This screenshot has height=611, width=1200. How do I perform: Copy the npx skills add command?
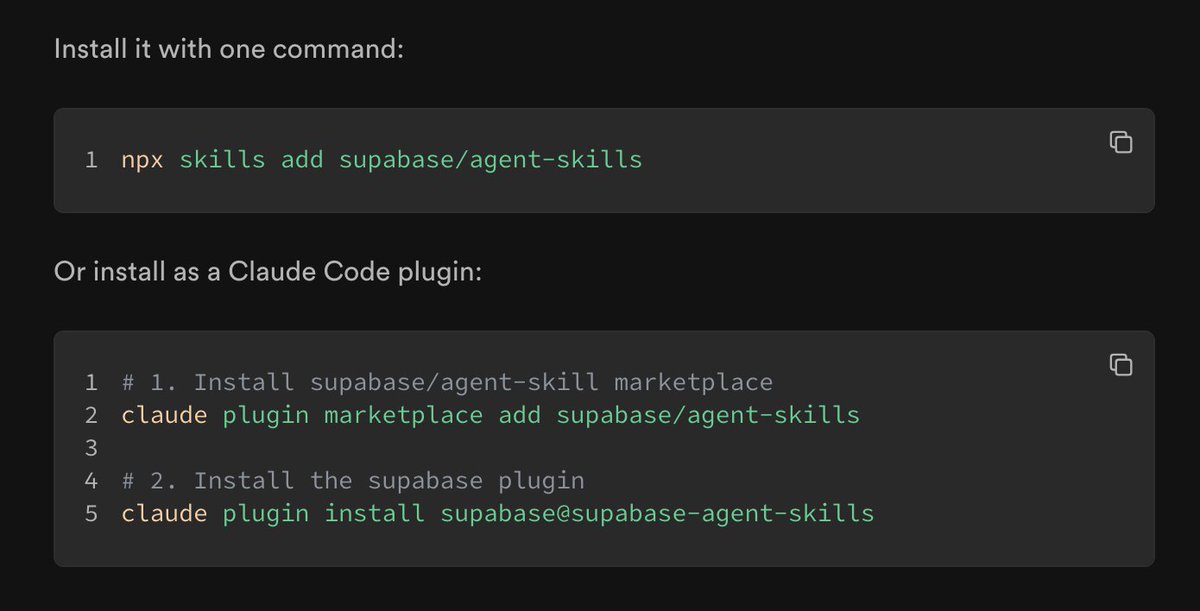[x=1121, y=142]
